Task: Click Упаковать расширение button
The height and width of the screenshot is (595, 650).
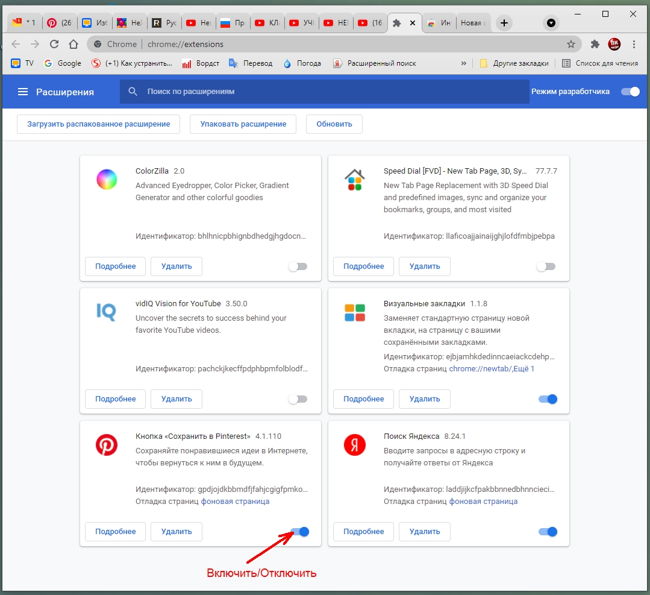Action: (243, 124)
